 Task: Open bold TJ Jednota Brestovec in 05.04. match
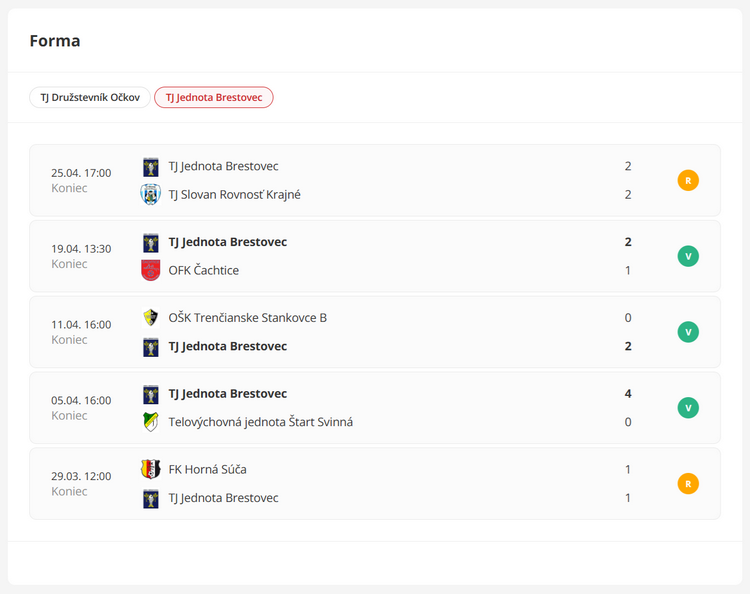(x=228, y=394)
